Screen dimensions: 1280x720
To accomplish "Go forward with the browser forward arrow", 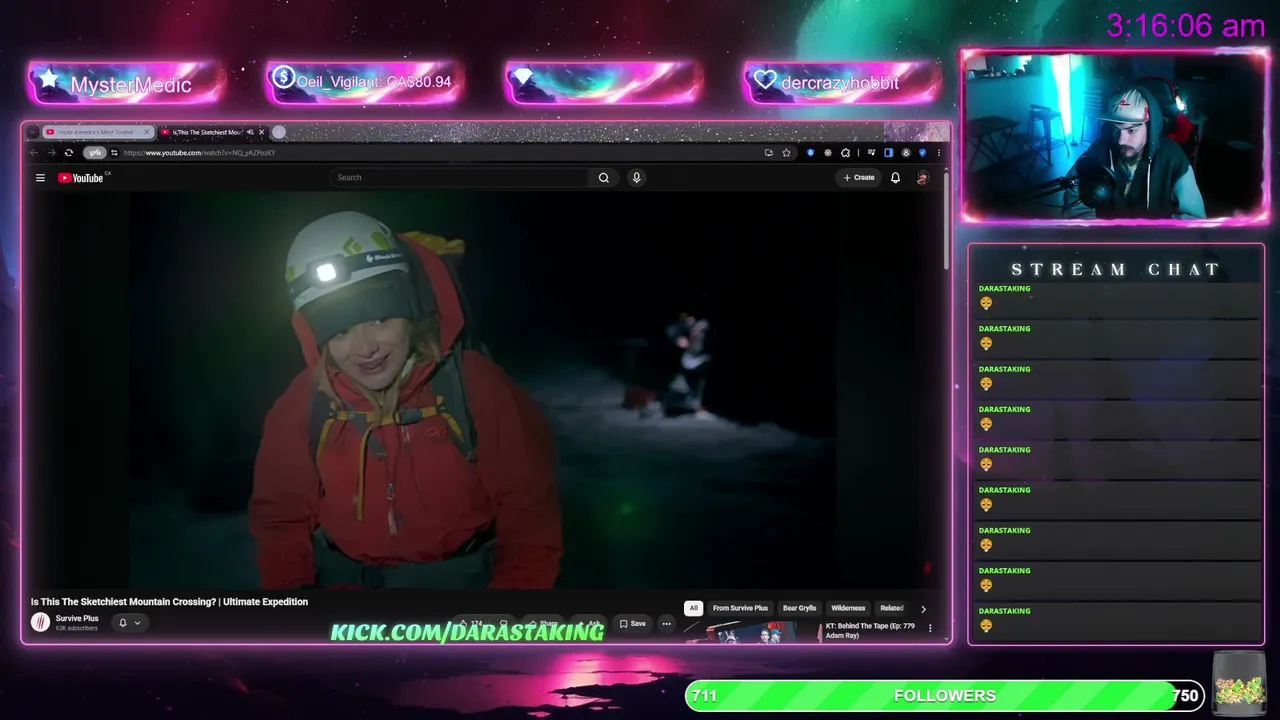I will 51,153.
